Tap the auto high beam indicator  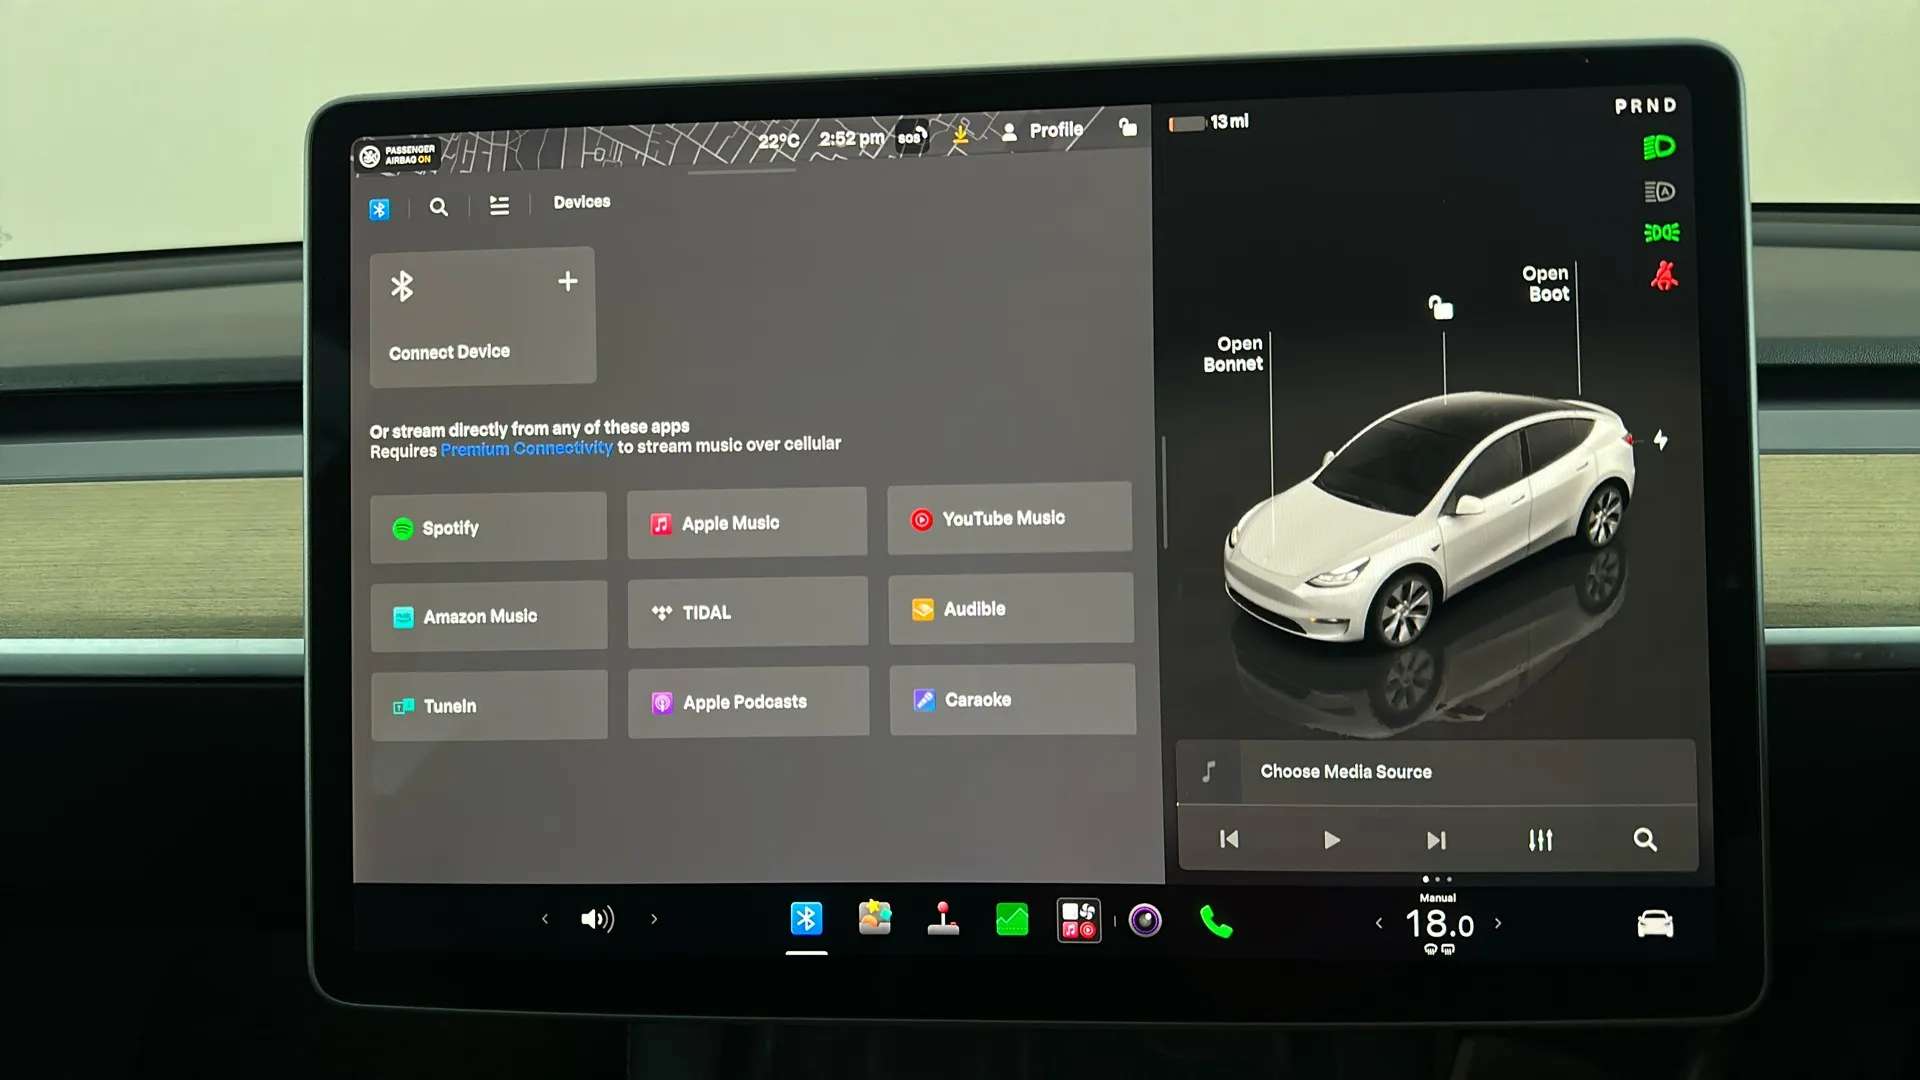[x=1660, y=191]
